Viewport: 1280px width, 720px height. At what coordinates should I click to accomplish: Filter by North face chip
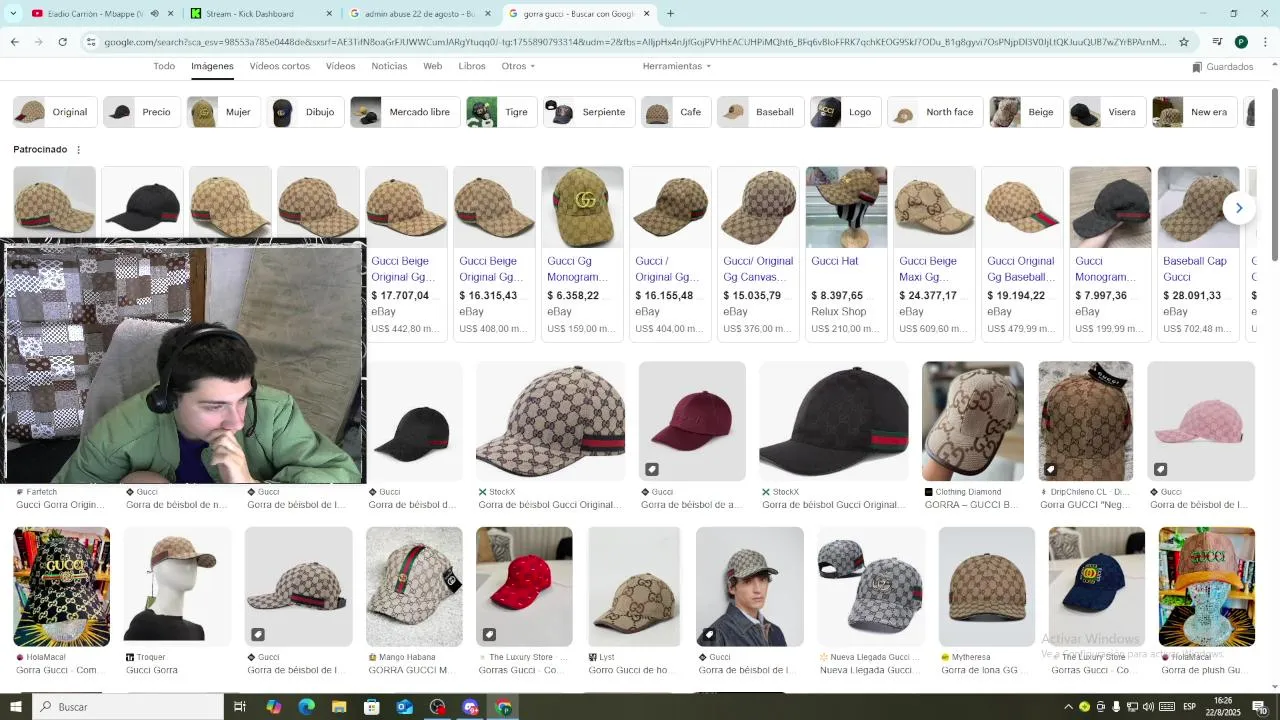click(x=935, y=112)
